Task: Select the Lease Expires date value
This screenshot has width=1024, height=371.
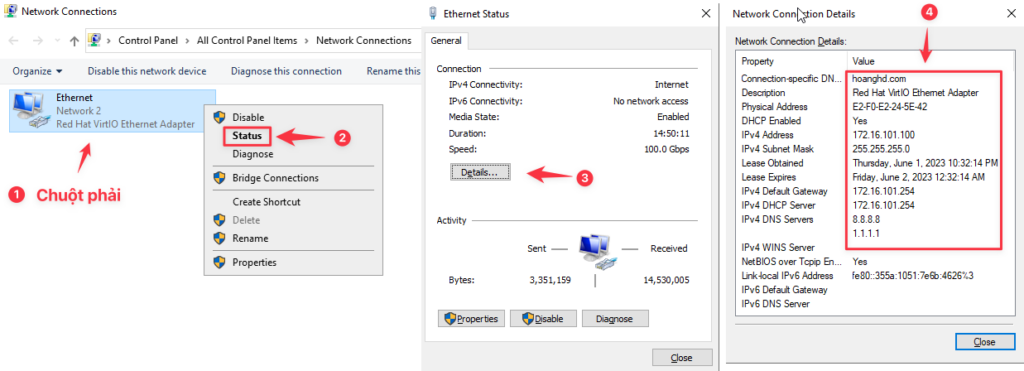Action: (x=919, y=177)
